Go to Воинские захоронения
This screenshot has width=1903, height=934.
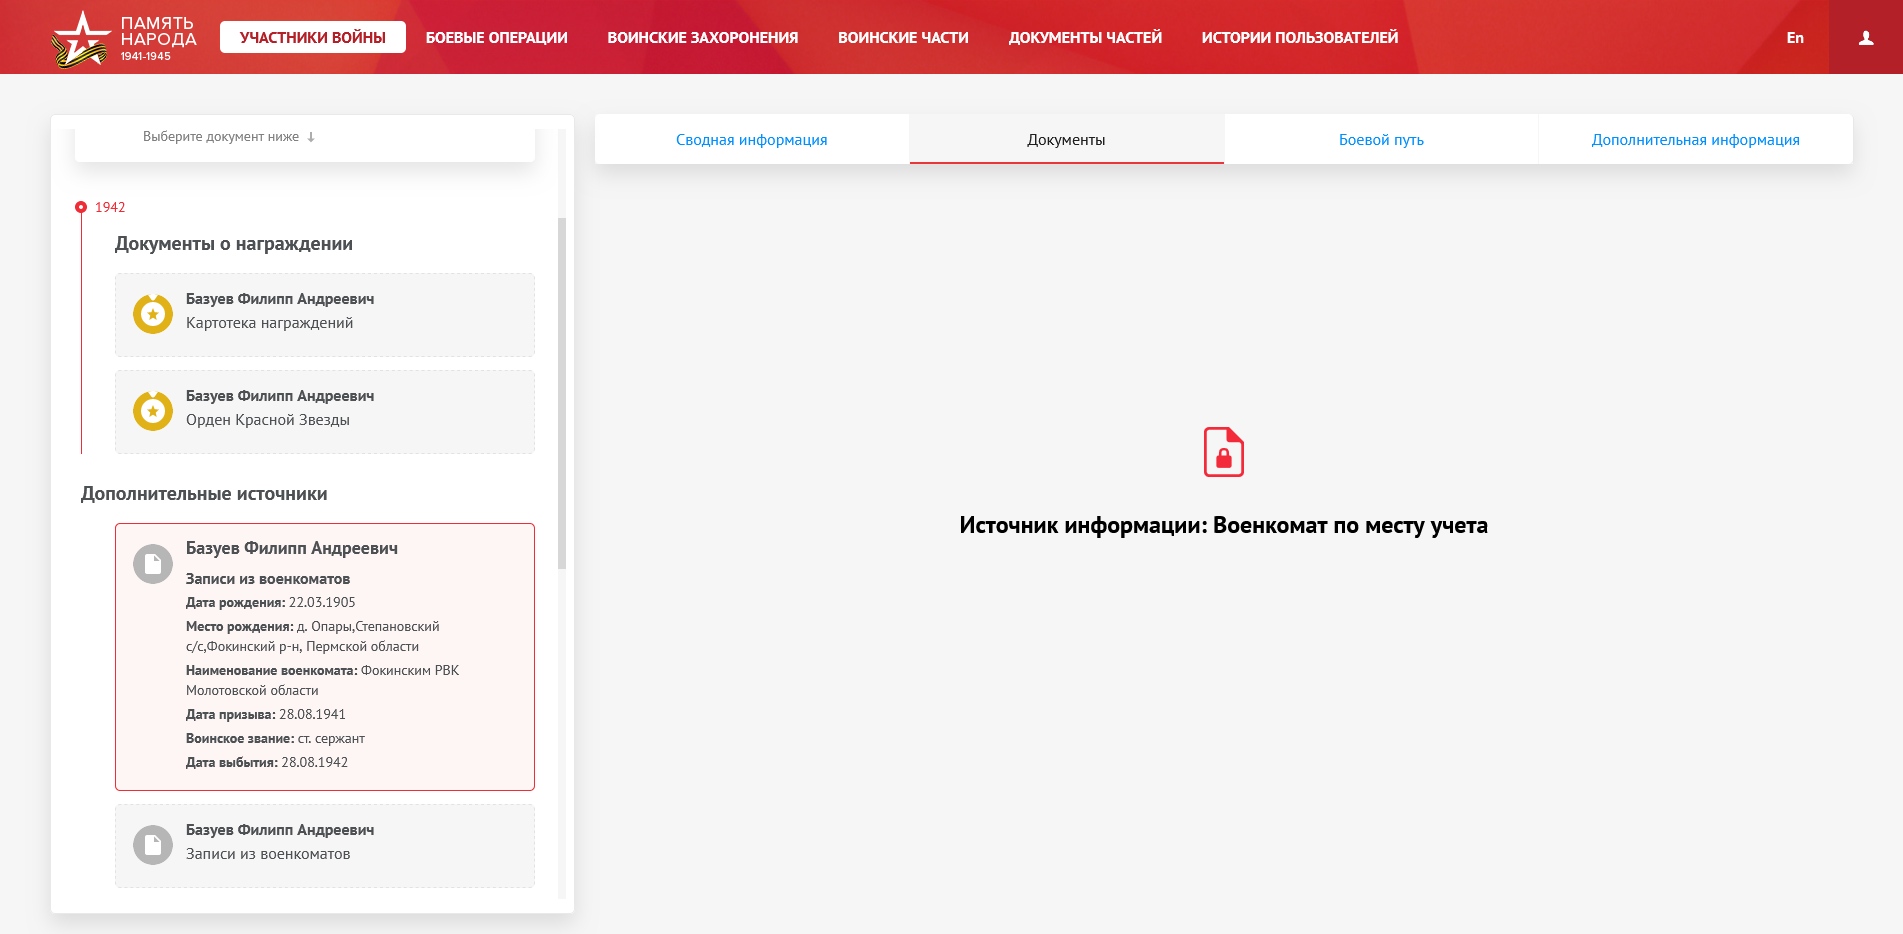point(703,37)
